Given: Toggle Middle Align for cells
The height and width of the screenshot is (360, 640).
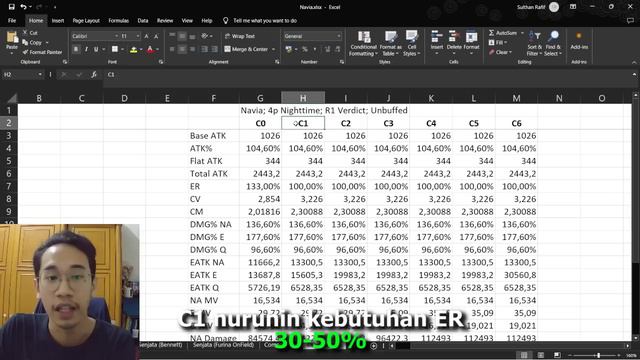Looking at the screenshot, I should coord(182,36).
